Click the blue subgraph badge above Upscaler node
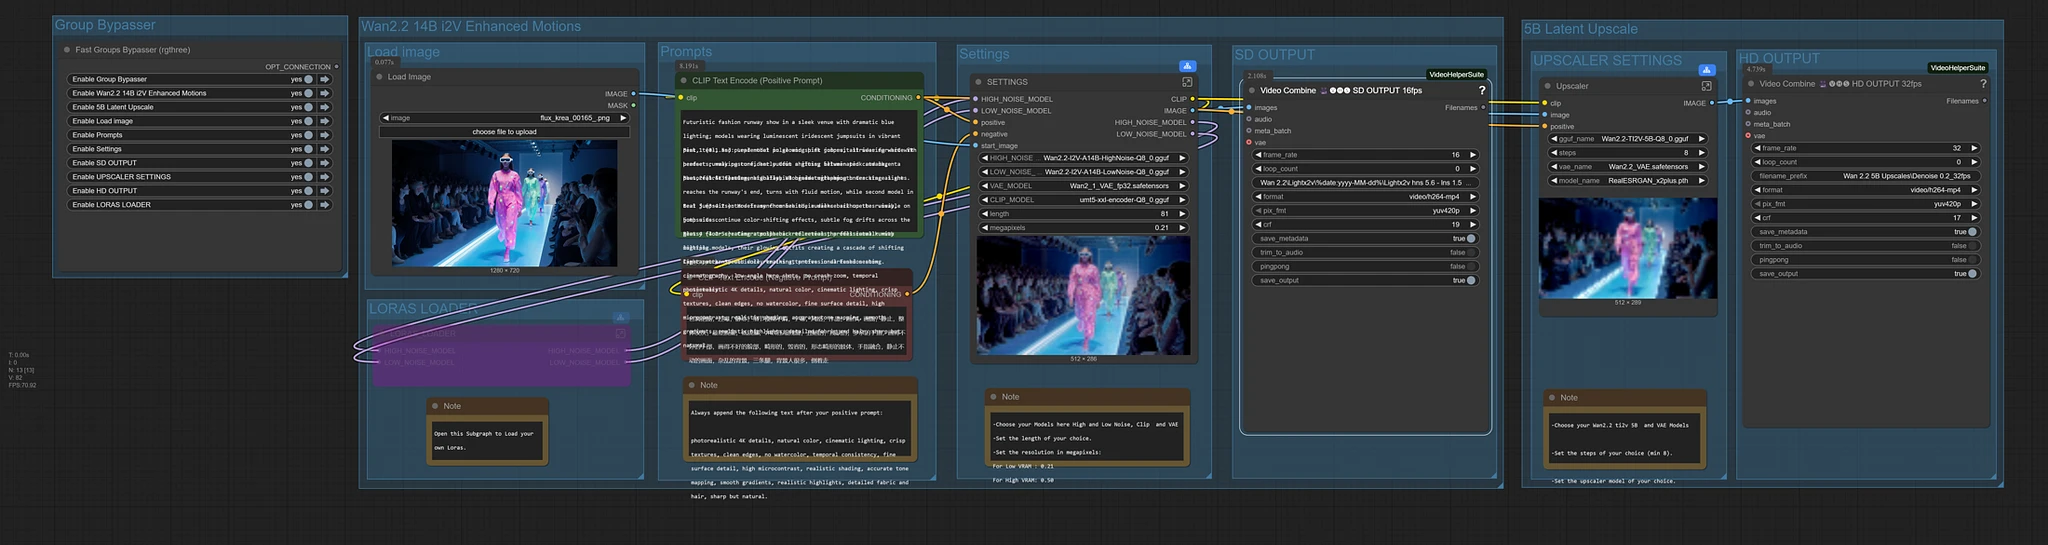Viewport: 2048px width, 545px height. [x=1706, y=70]
